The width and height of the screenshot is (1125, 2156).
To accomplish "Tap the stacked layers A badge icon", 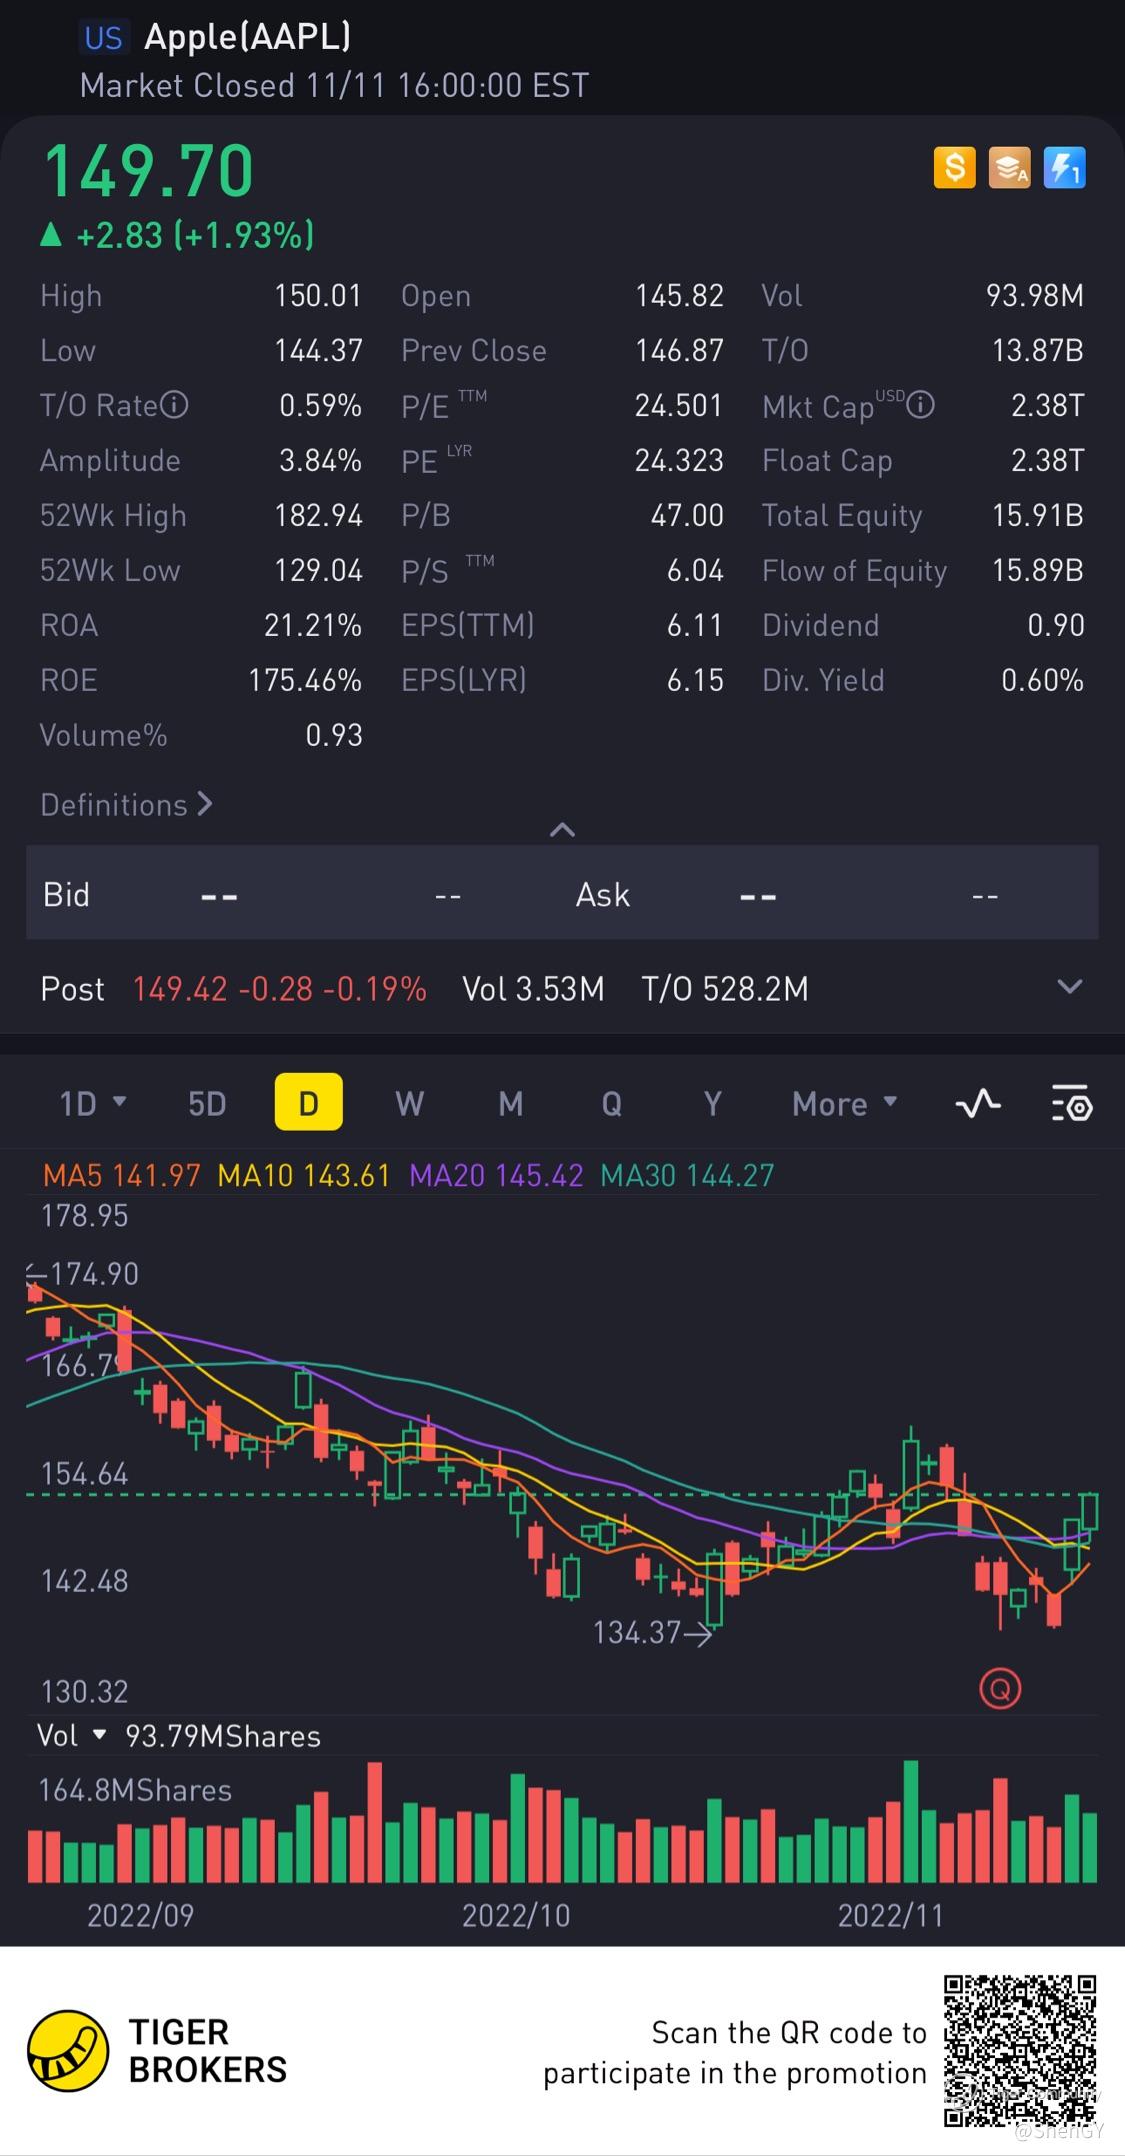I will point(1009,168).
